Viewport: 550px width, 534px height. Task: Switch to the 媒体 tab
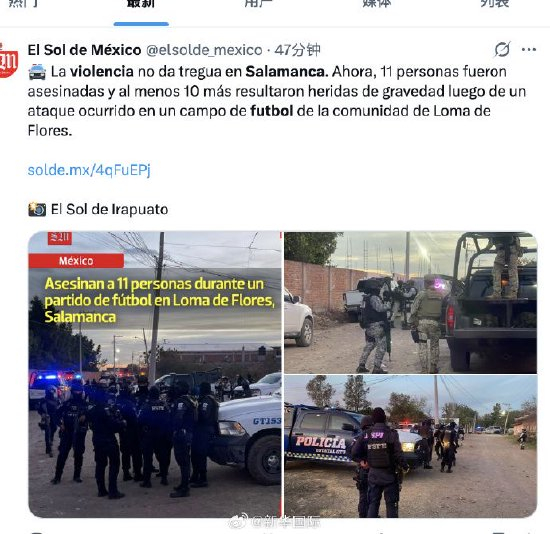click(376, 4)
